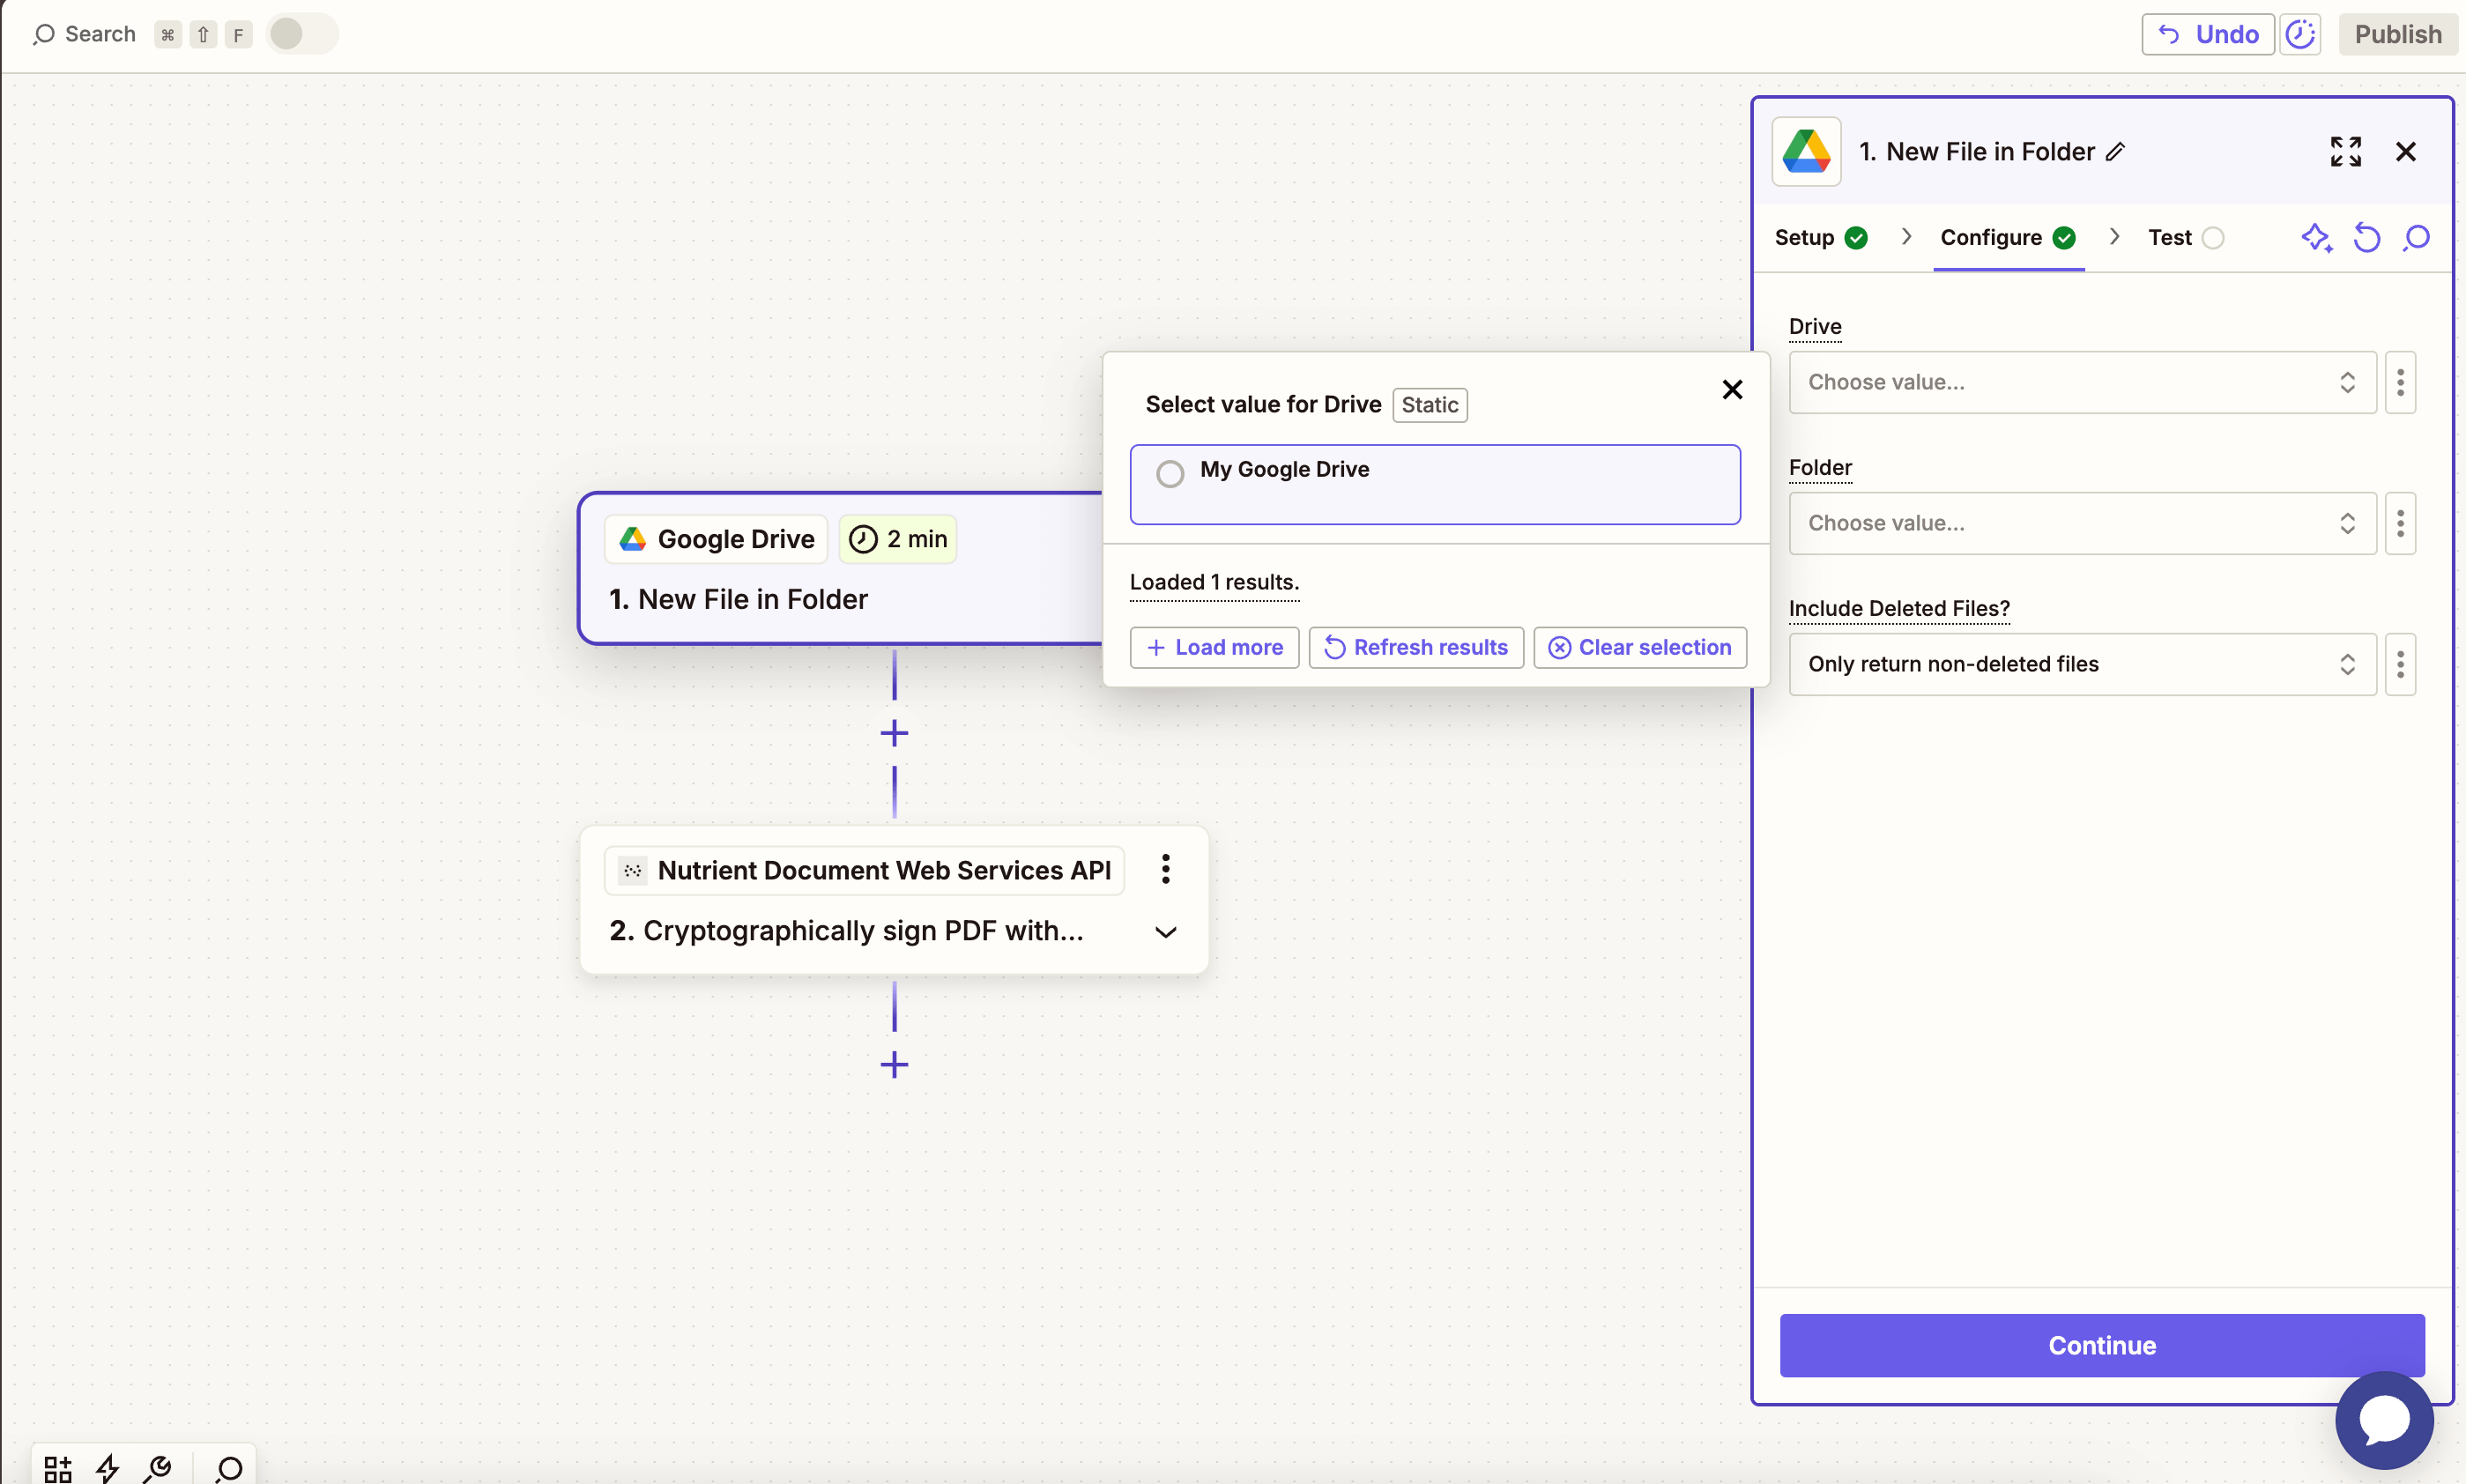
Task: Click the Google Drive app badge on step 1
Action: pos(716,539)
